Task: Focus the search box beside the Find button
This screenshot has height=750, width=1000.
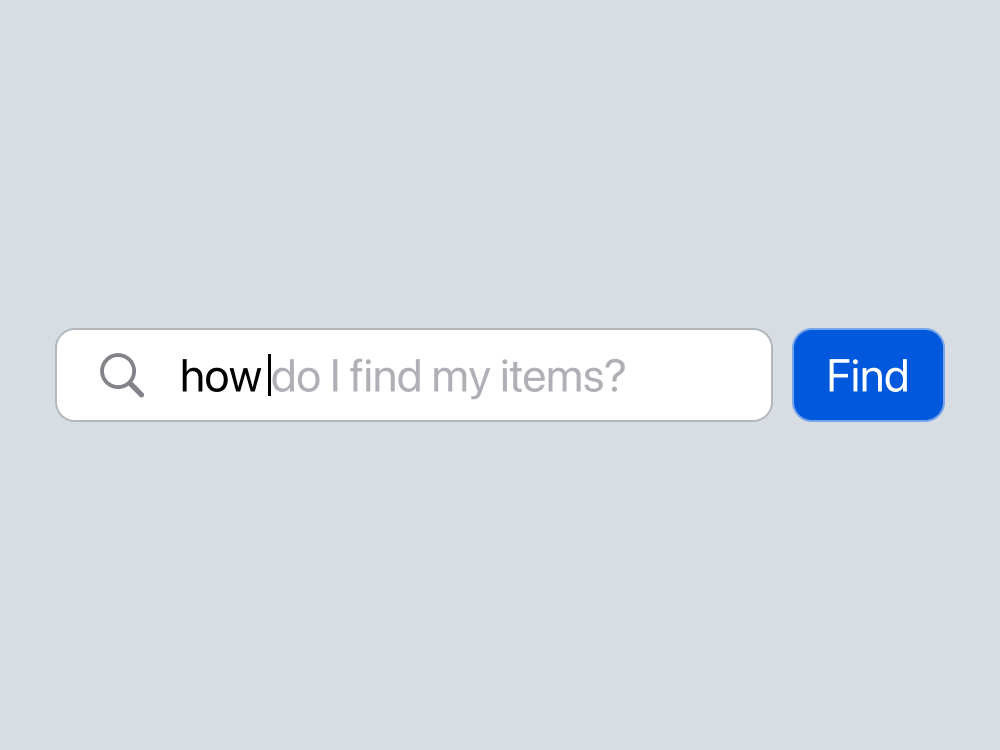Action: [x=414, y=375]
